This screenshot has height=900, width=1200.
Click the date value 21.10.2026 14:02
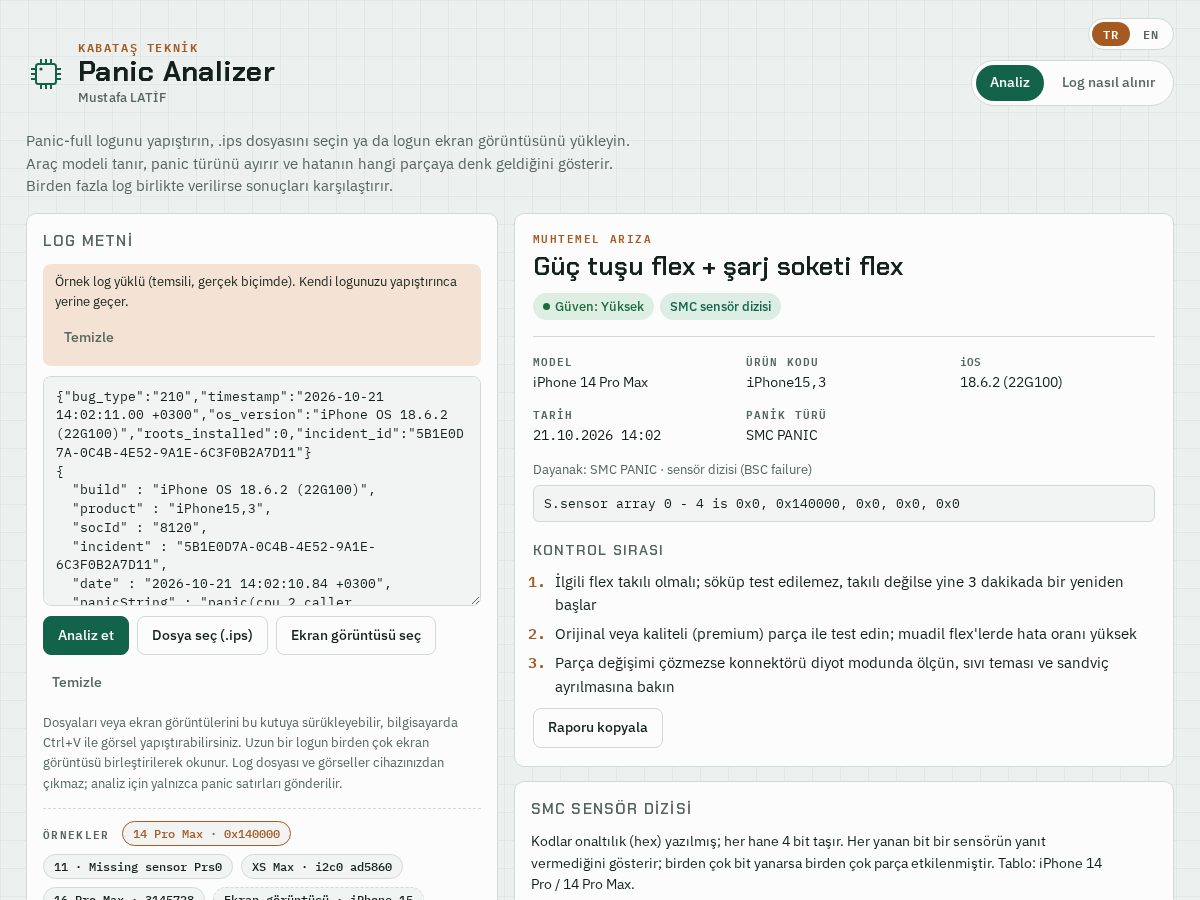click(x=597, y=435)
